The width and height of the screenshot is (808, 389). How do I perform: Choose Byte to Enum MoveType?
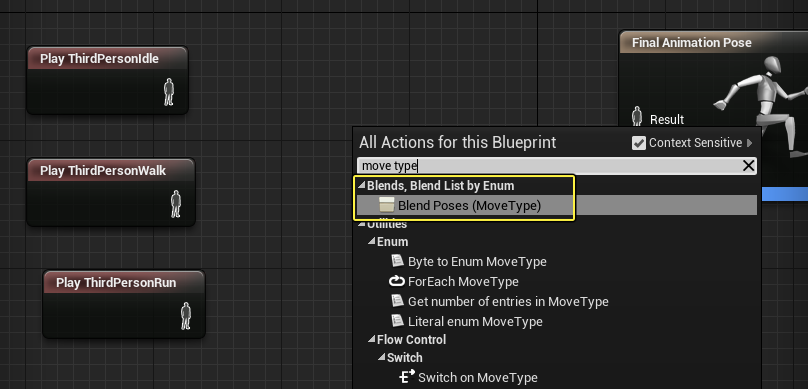tap(477, 262)
